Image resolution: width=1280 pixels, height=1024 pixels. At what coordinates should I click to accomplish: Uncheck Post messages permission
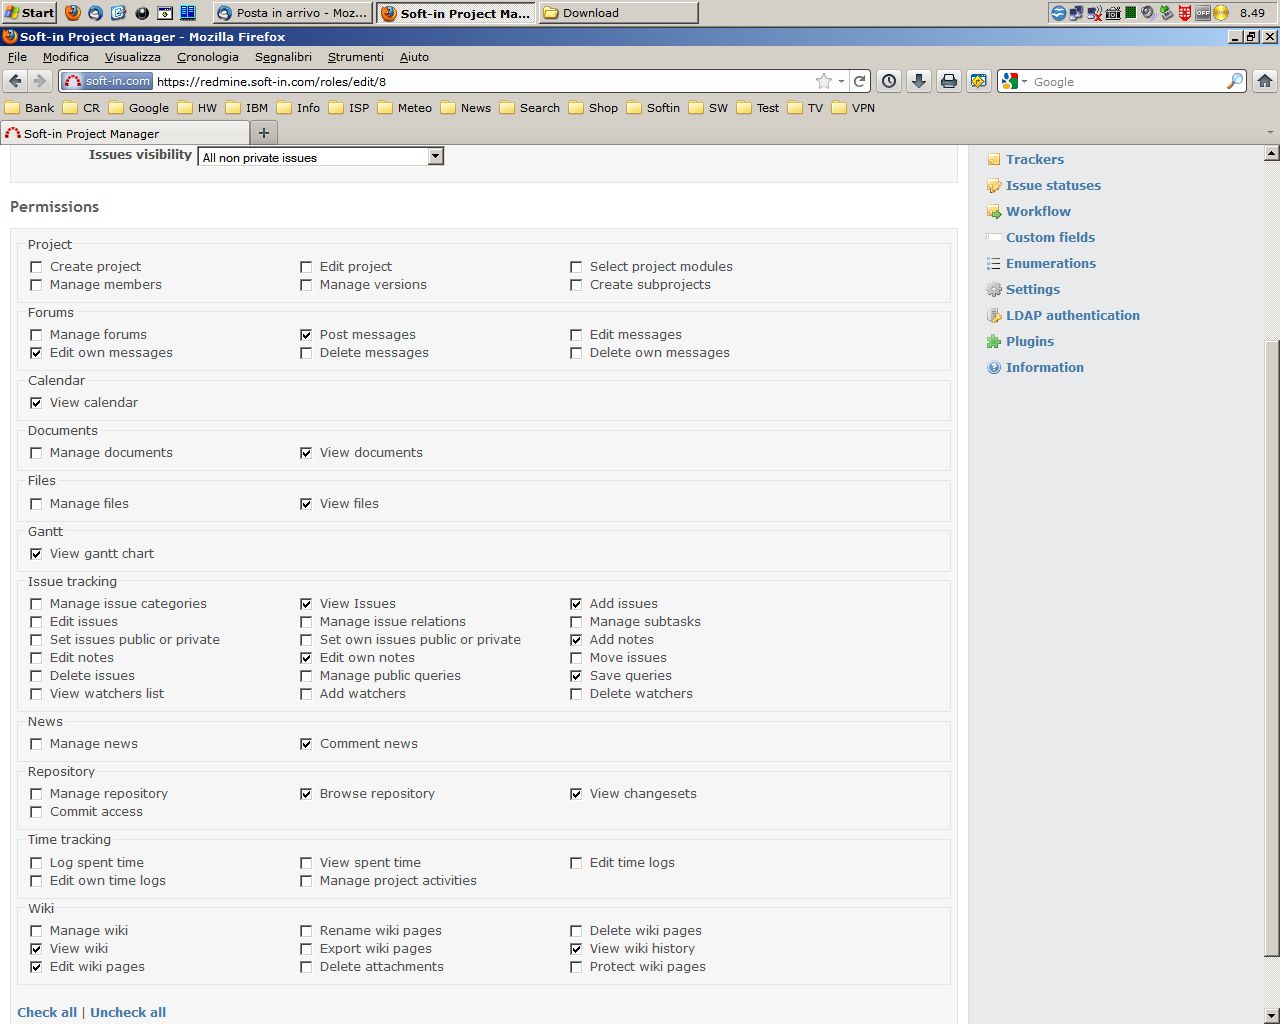click(306, 335)
